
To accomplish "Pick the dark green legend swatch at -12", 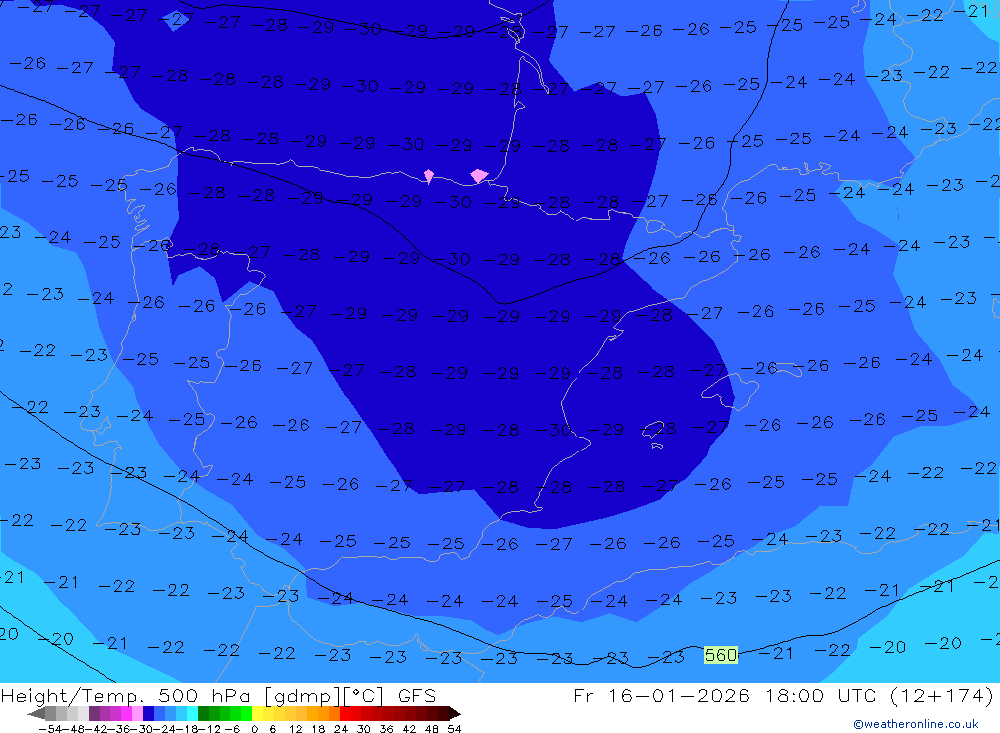I will pos(203,713).
